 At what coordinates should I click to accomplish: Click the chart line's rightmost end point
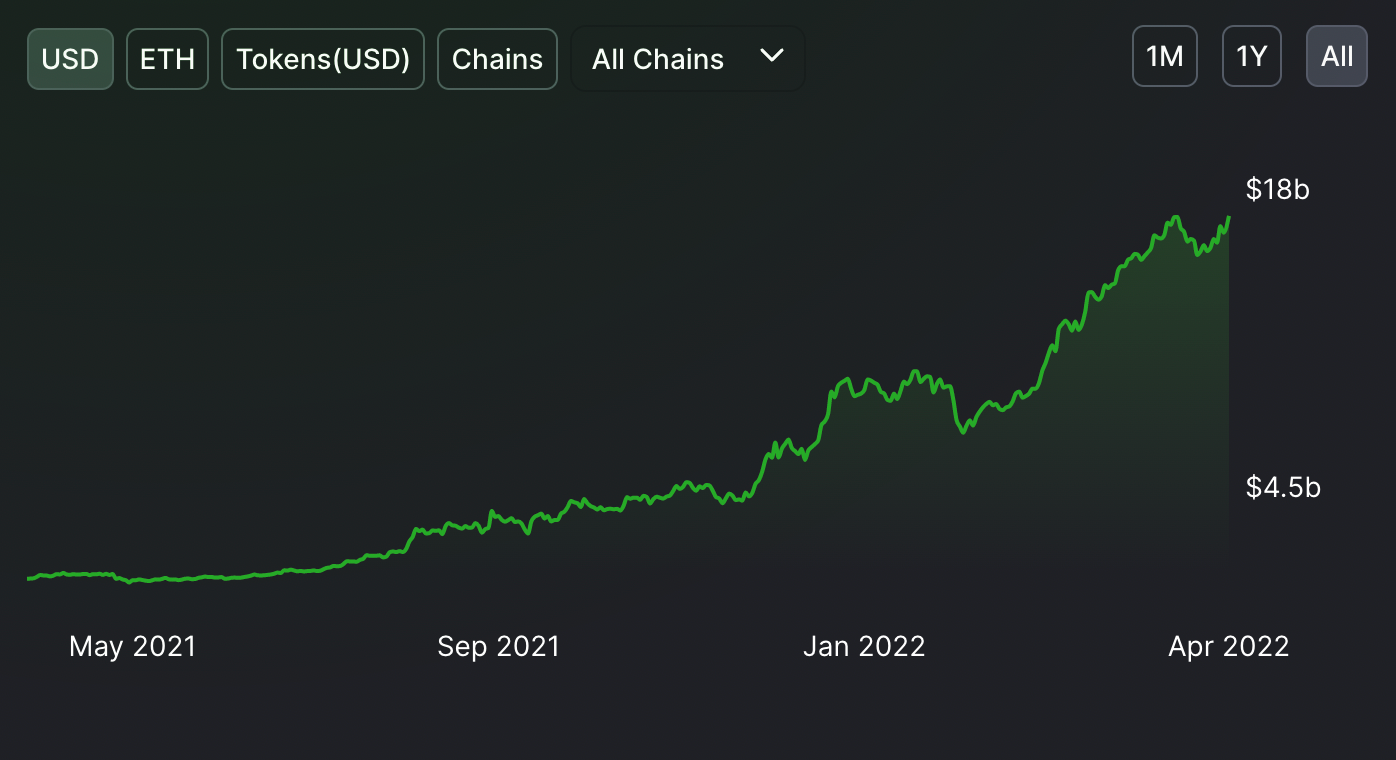point(1229,217)
